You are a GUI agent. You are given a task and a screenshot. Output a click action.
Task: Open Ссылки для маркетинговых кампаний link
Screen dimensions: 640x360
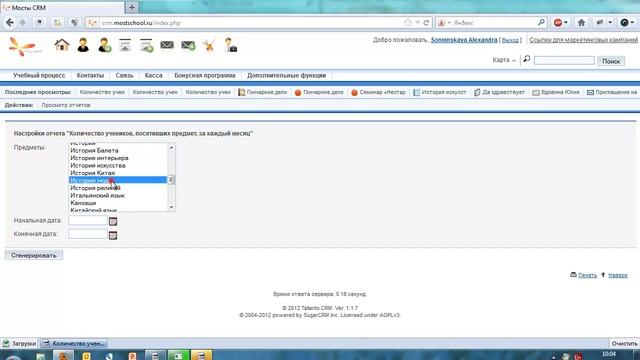click(583, 40)
